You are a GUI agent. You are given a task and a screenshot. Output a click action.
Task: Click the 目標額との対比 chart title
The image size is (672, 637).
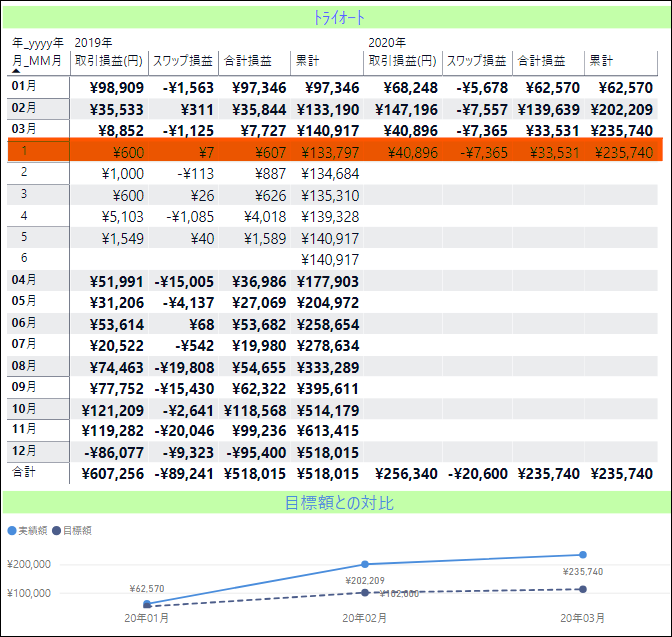pyautogui.click(x=337, y=503)
